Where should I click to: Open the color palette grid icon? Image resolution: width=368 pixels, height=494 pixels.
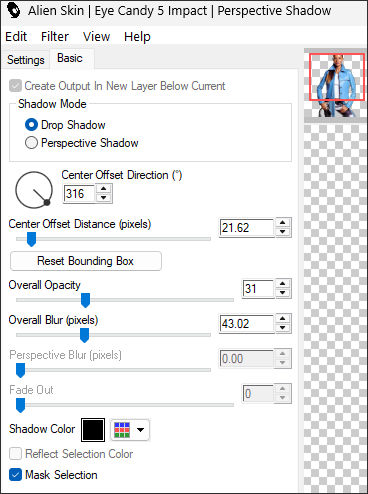tap(122, 430)
